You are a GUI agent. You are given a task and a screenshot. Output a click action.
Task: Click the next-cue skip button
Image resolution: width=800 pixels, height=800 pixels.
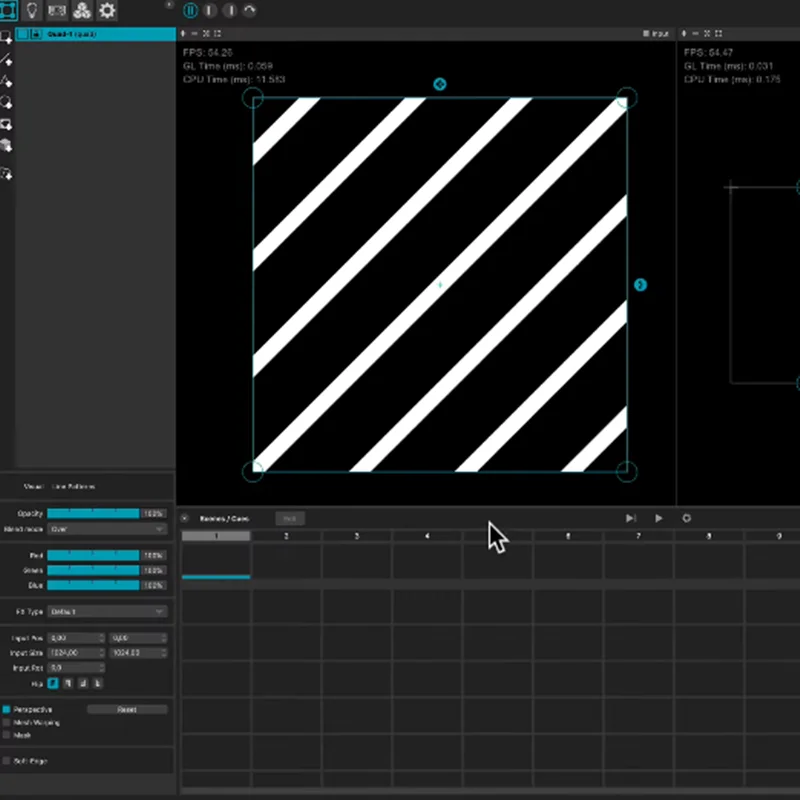[631, 518]
